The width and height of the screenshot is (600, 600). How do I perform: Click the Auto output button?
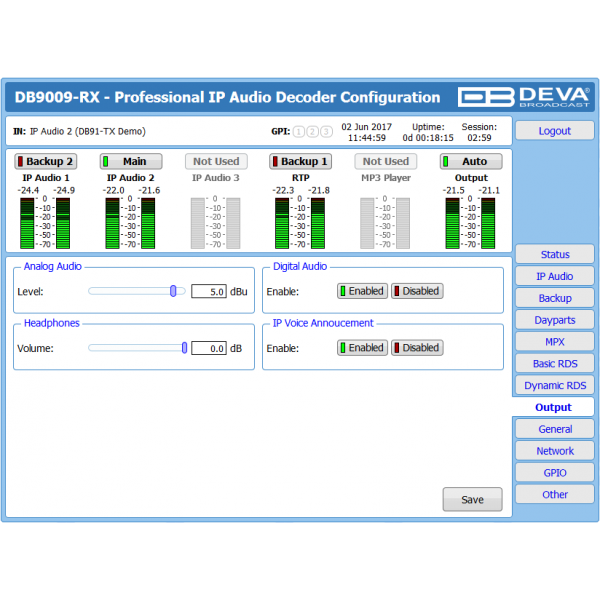point(471,161)
